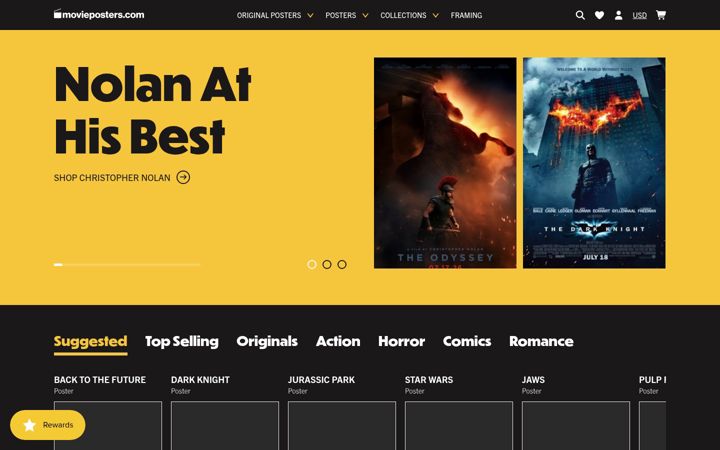The height and width of the screenshot is (450, 720).
Task: Open the Back to the Future poster link
Action: click(100, 380)
